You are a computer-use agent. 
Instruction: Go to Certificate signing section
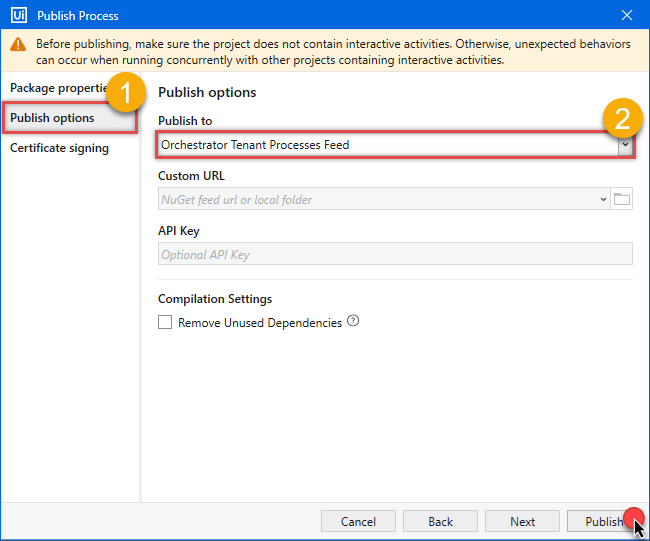[59, 148]
